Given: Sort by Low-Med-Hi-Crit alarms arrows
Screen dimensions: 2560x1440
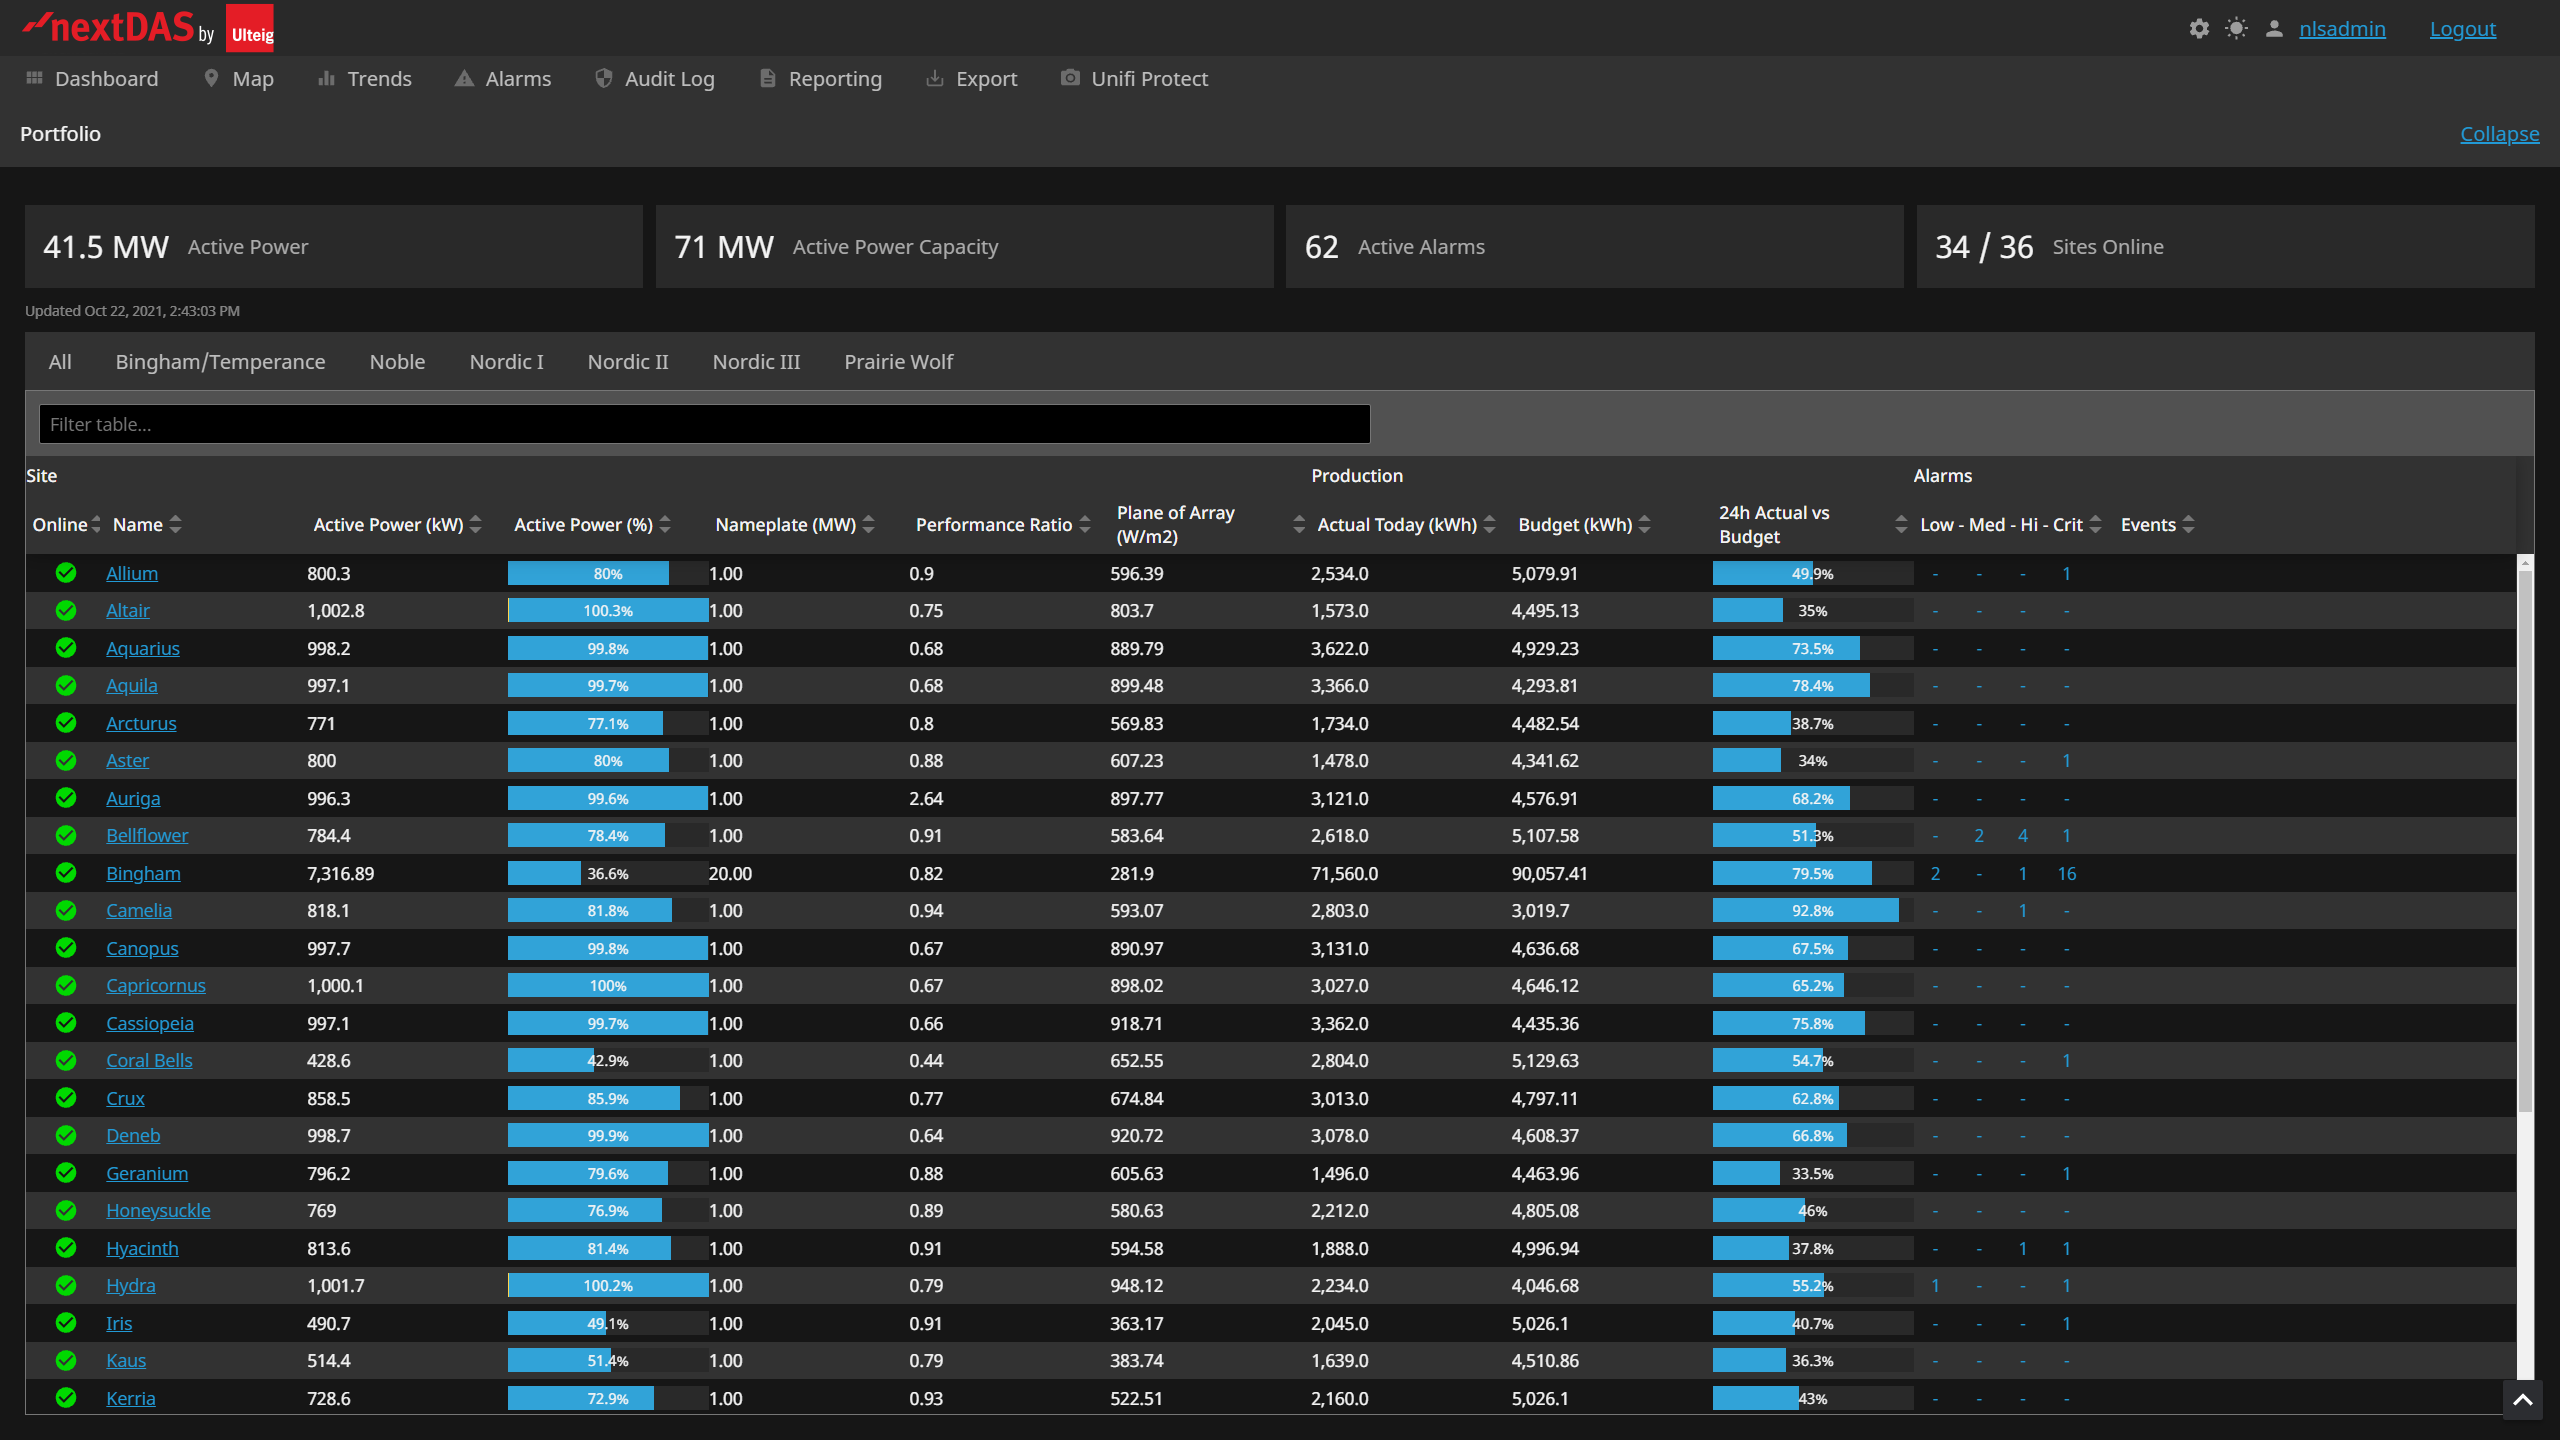Looking at the screenshot, I should tap(2096, 524).
